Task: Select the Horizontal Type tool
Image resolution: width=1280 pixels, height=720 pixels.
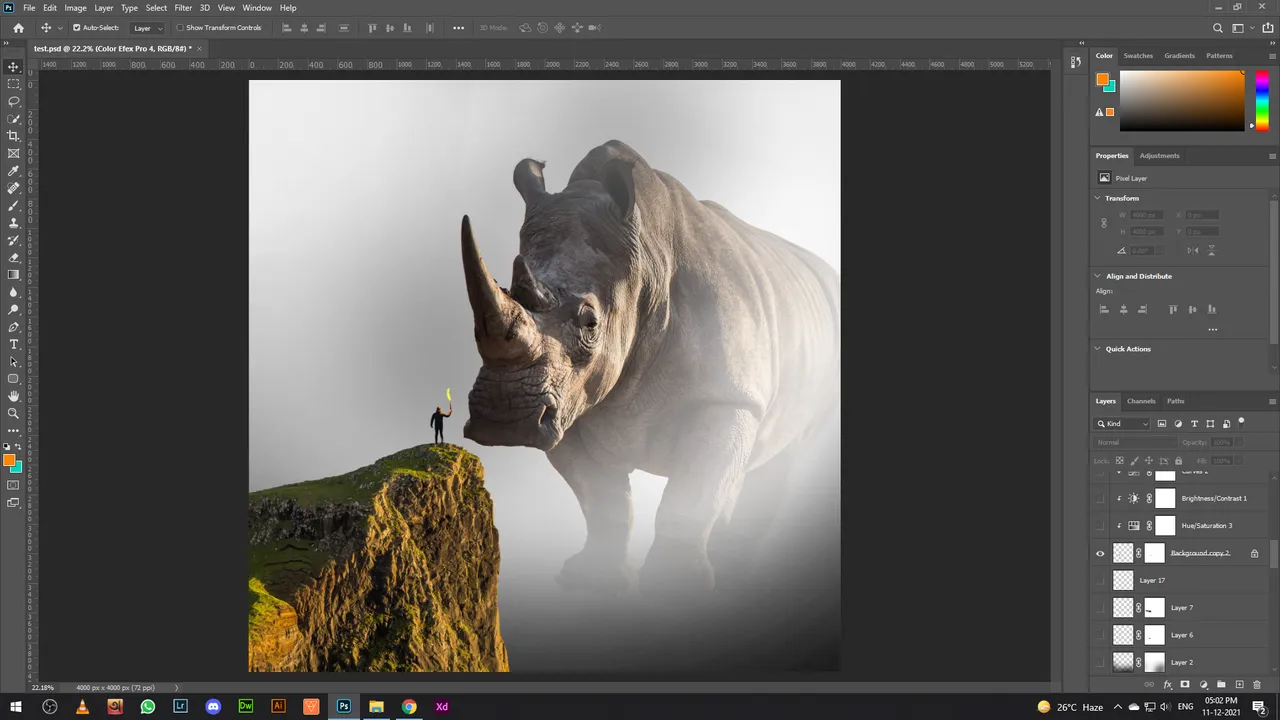Action: pyautogui.click(x=13, y=344)
